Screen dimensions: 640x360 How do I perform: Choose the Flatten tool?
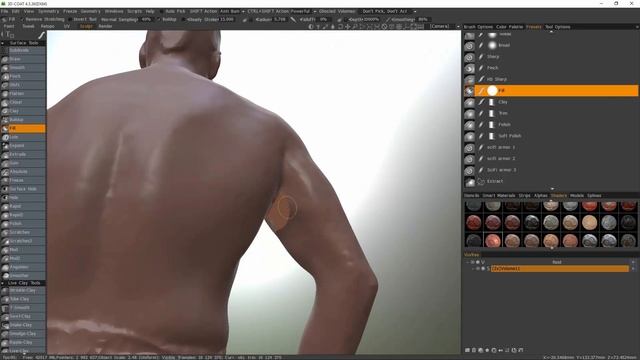pos(23,94)
